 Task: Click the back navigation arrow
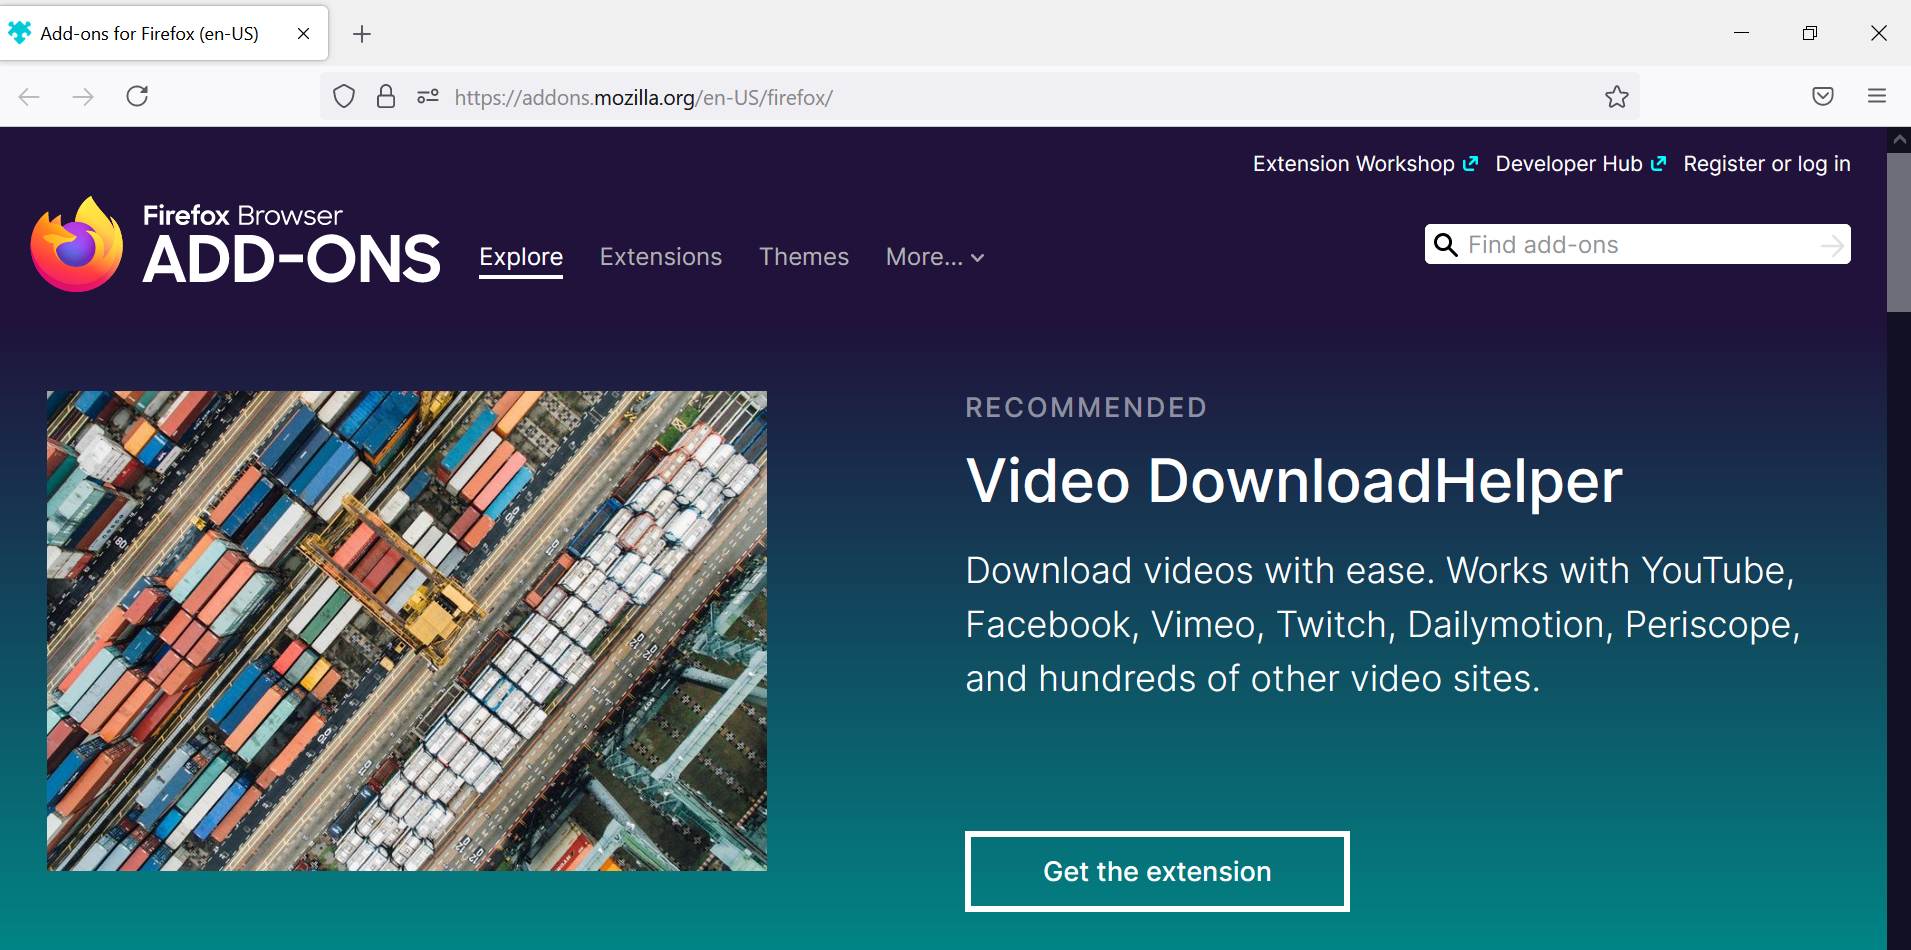29,97
